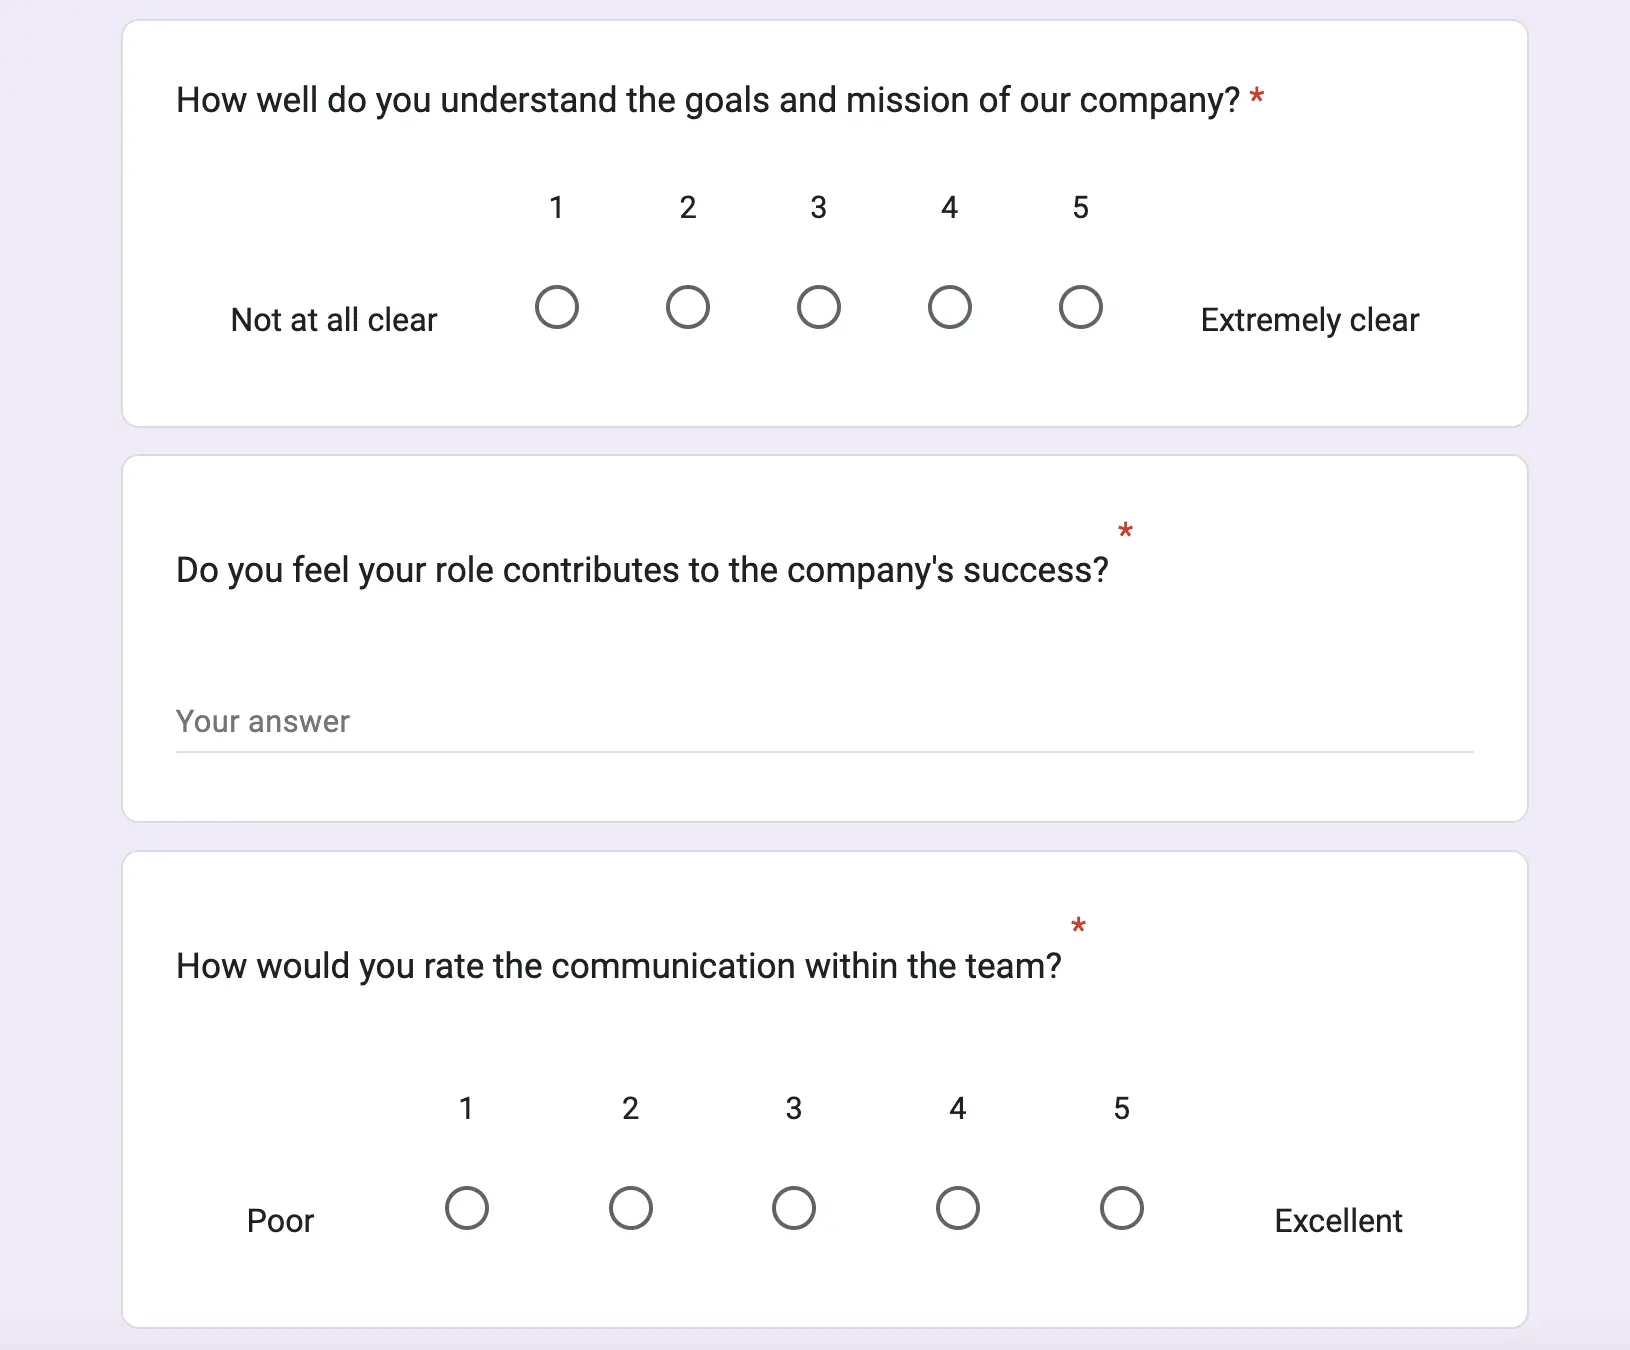Click the team communication question title

click(x=618, y=966)
